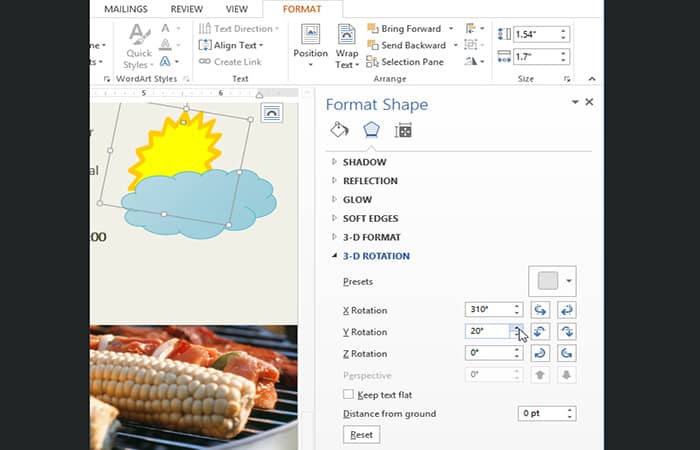Open the Bring Forward dropdown arrow
Viewport: 700px width, 450px height.
click(x=451, y=29)
